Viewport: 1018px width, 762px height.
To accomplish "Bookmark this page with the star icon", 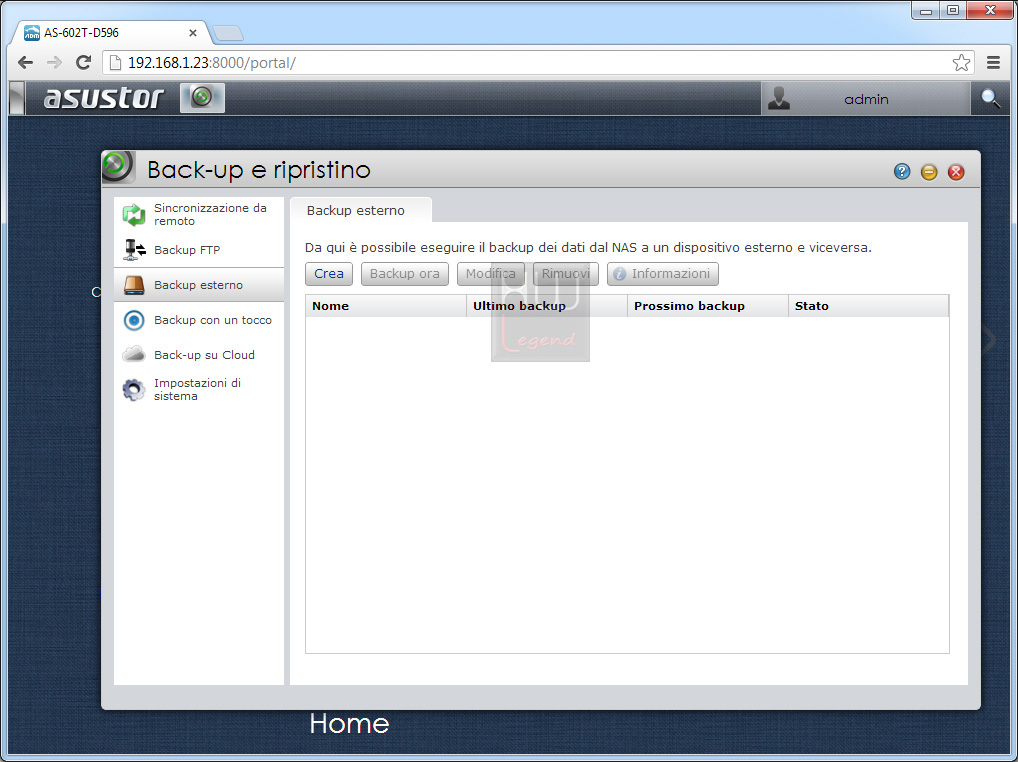I will (962, 63).
